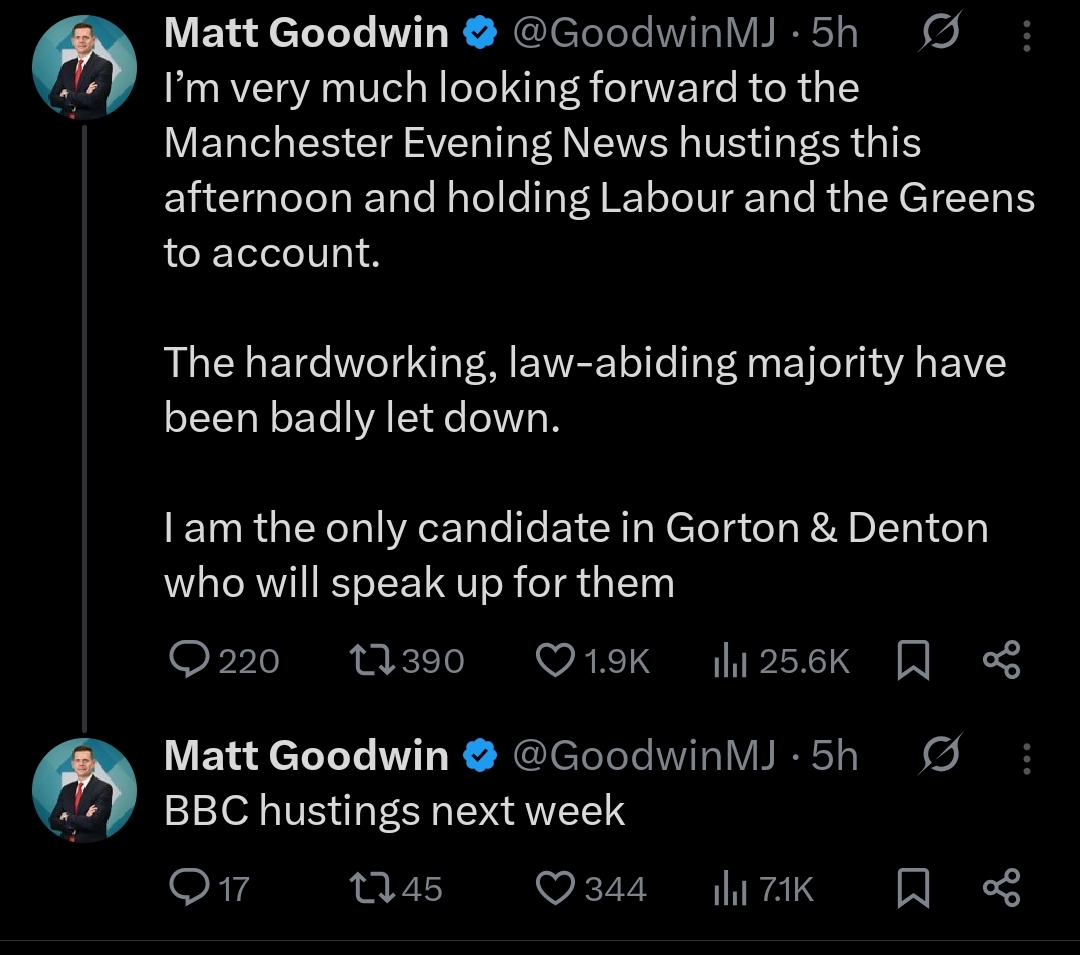1080x955 pixels.
Task: Bookmark the BBC hustings next week tweet
Action: click(x=913, y=888)
